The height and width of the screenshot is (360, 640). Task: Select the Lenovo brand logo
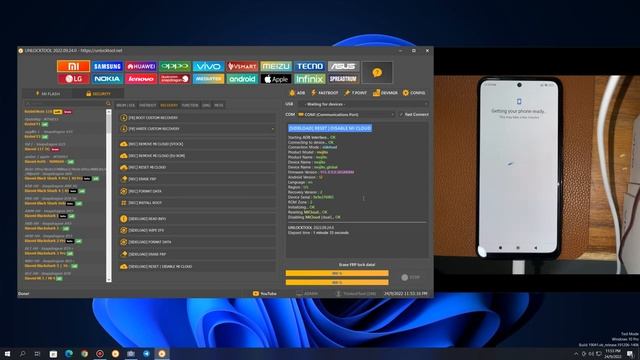[x=141, y=79]
